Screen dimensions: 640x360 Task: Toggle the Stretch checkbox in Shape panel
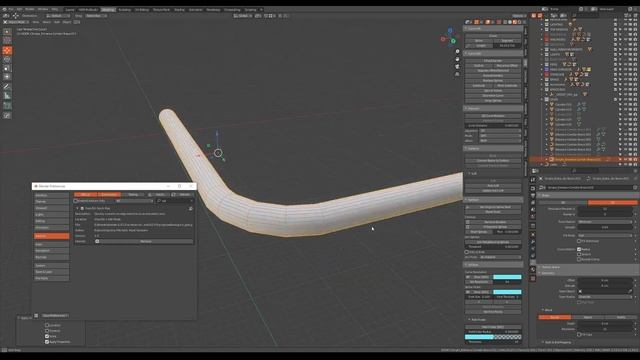pyautogui.click(x=579, y=254)
